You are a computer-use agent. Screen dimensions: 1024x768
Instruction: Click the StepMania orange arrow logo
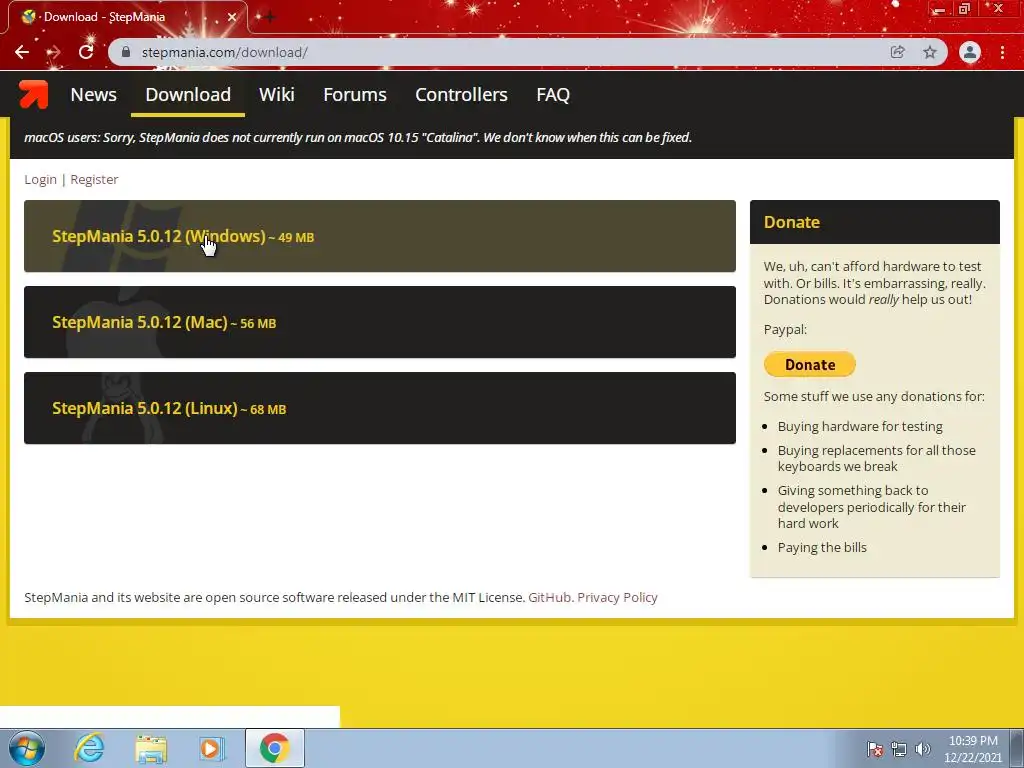tap(33, 94)
